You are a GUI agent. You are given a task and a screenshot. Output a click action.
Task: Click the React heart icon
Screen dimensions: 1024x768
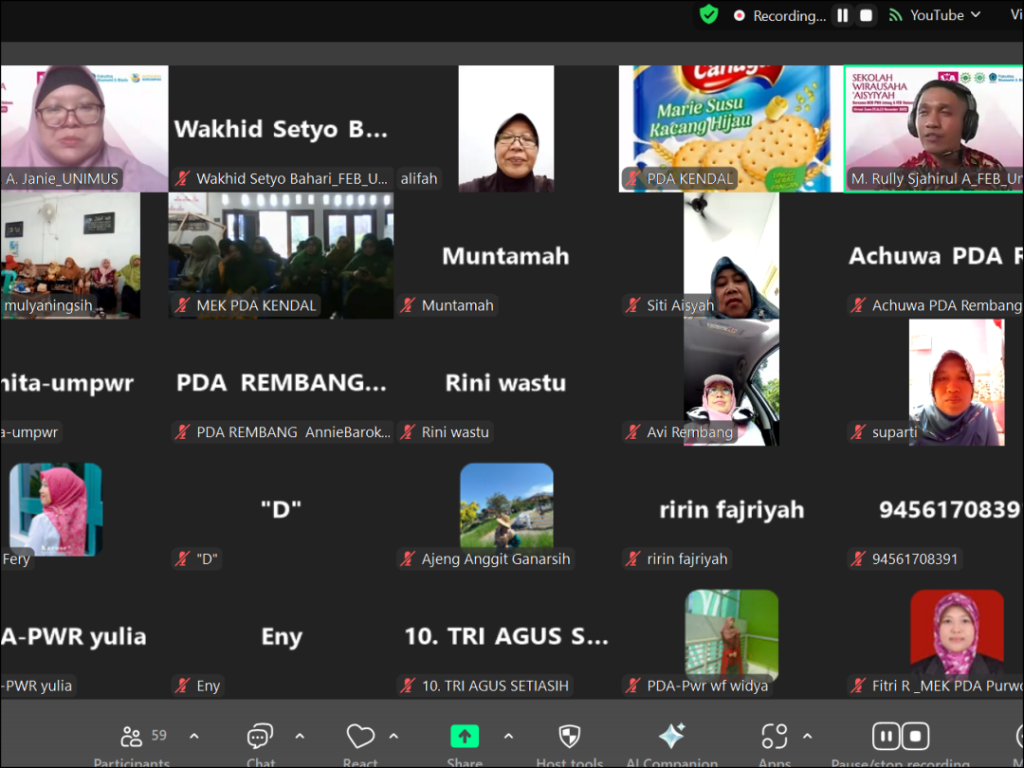360,738
